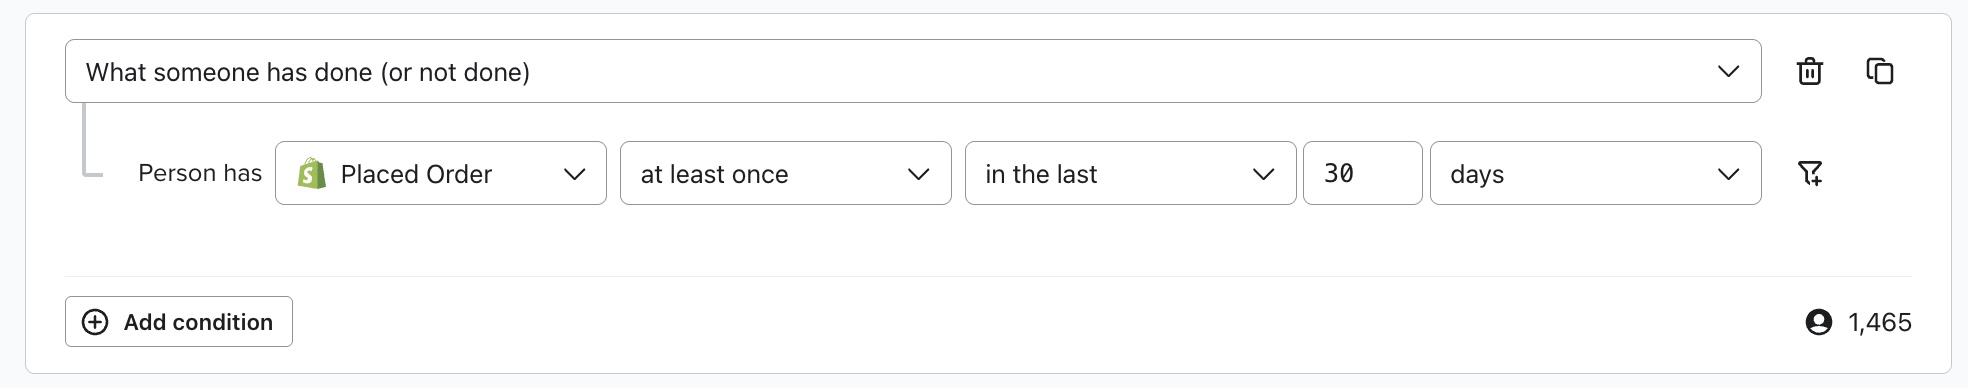Viewport: 1968px width, 388px height.
Task: Click the 'Person has' label
Action: pyautogui.click(x=200, y=173)
